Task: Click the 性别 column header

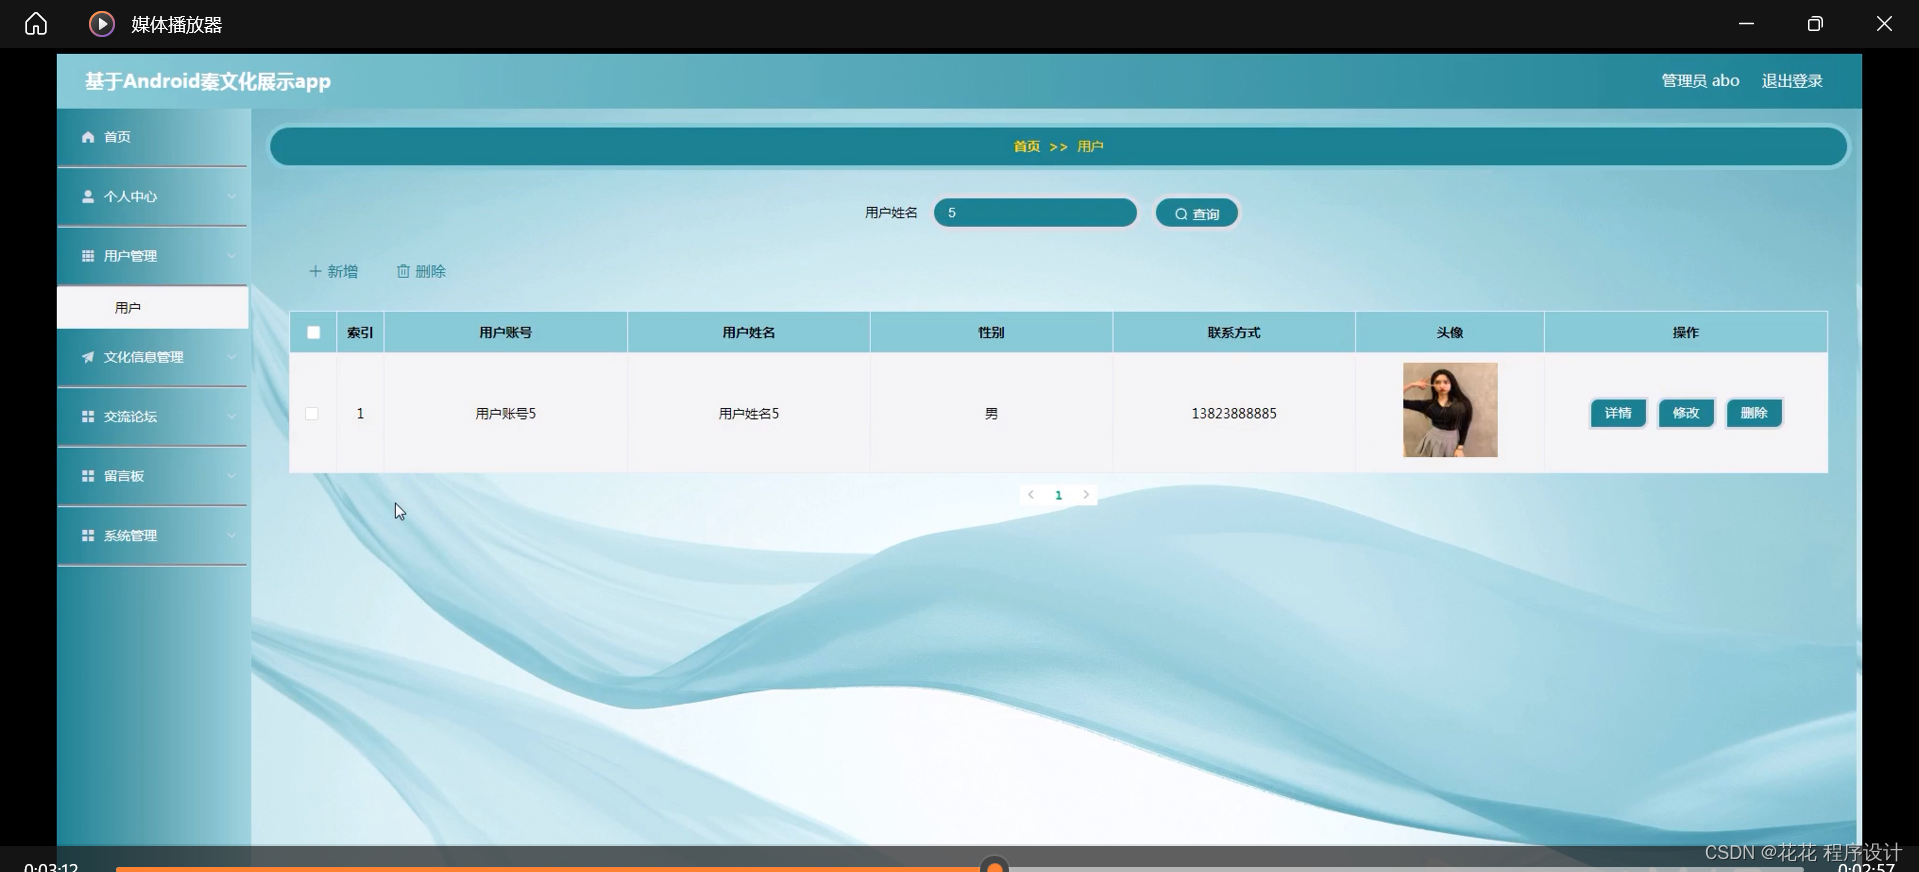Action: tap(991, 332)
